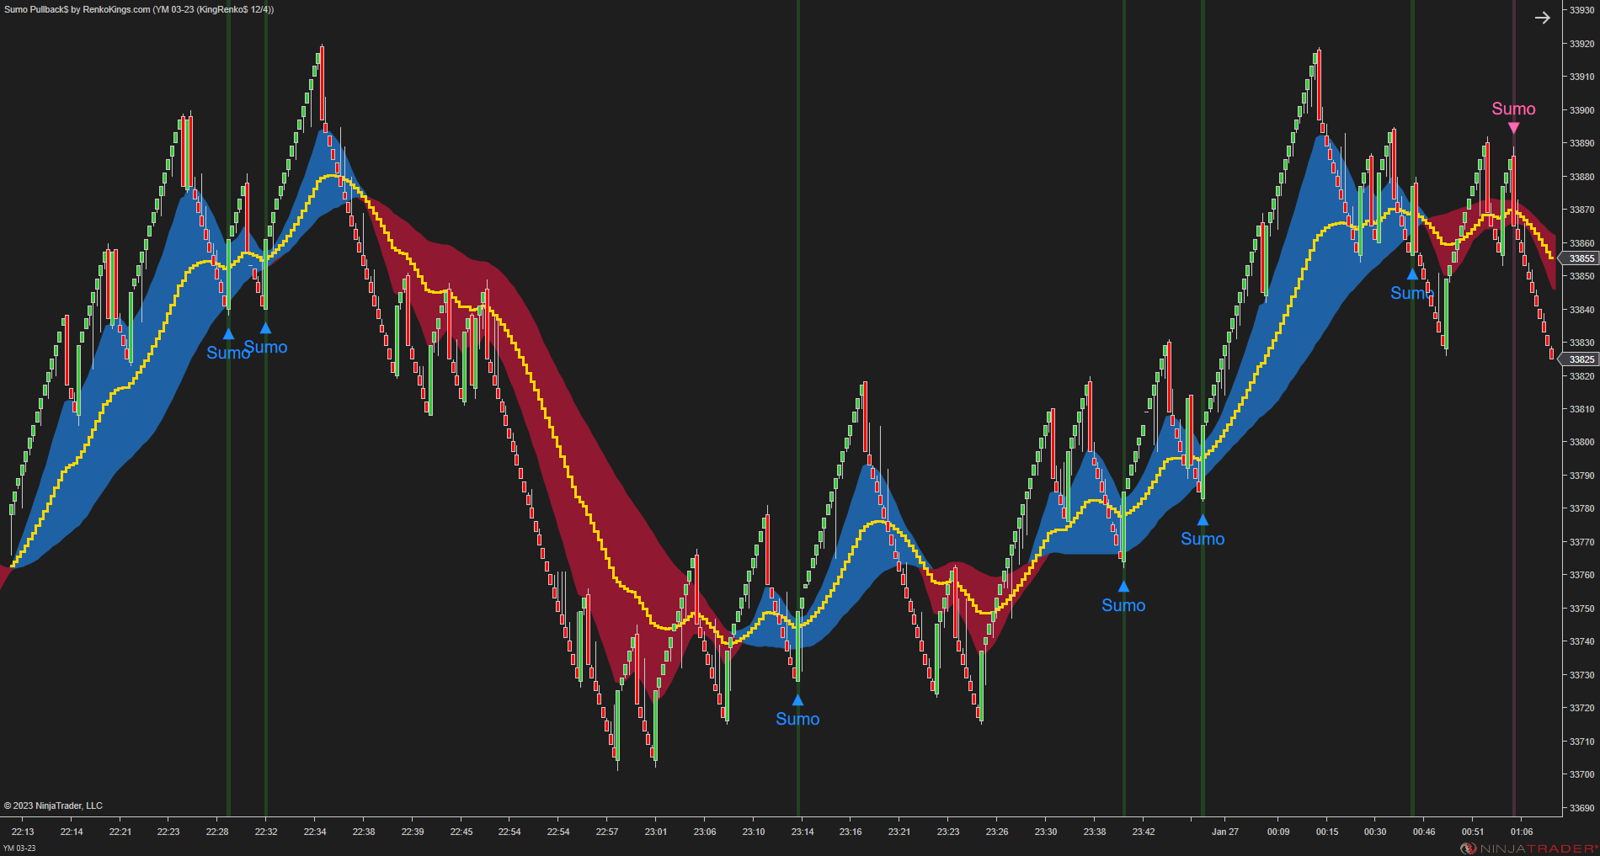Click the 33855 price marker flag
This screenshot has width=1600, height=856.
tap(1580, 258)
